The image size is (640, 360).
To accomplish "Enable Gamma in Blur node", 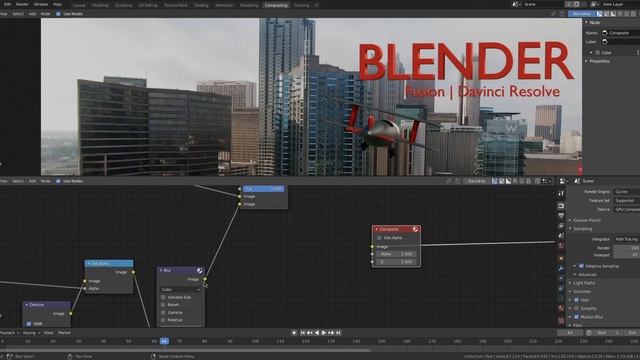I will tap(163, 313).
